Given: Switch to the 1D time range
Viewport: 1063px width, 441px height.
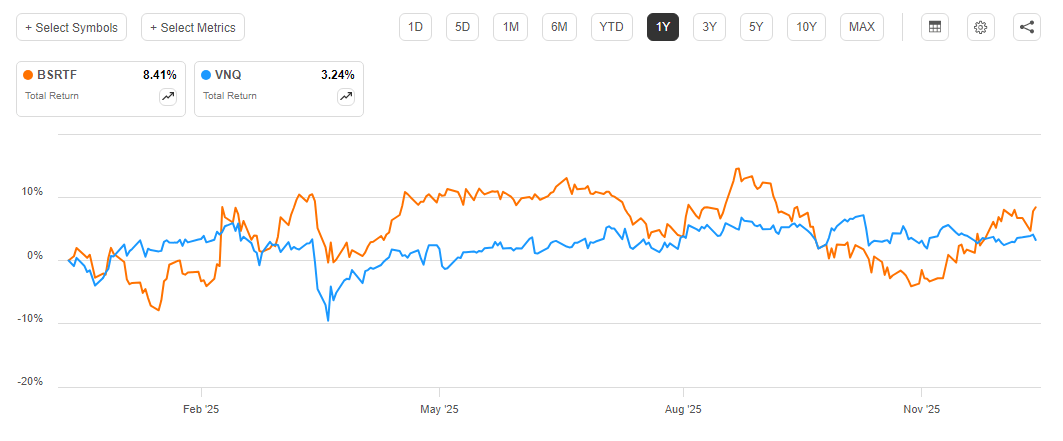Looking at the screenshot, I should (x=415, y=27).
